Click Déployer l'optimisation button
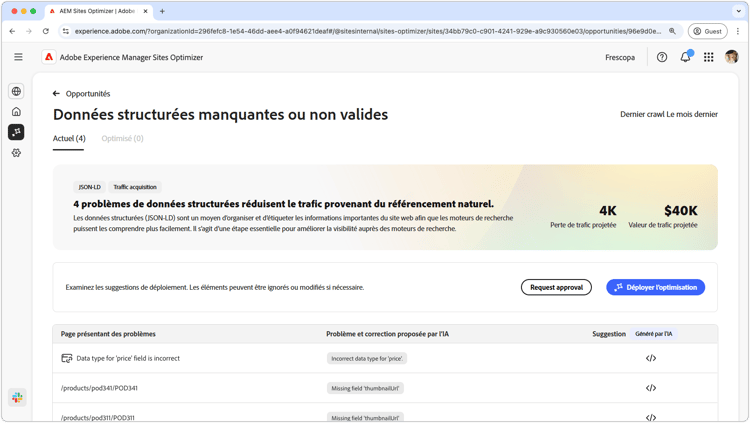This screenshot has height=423, width=750. [x=655, y=287]
